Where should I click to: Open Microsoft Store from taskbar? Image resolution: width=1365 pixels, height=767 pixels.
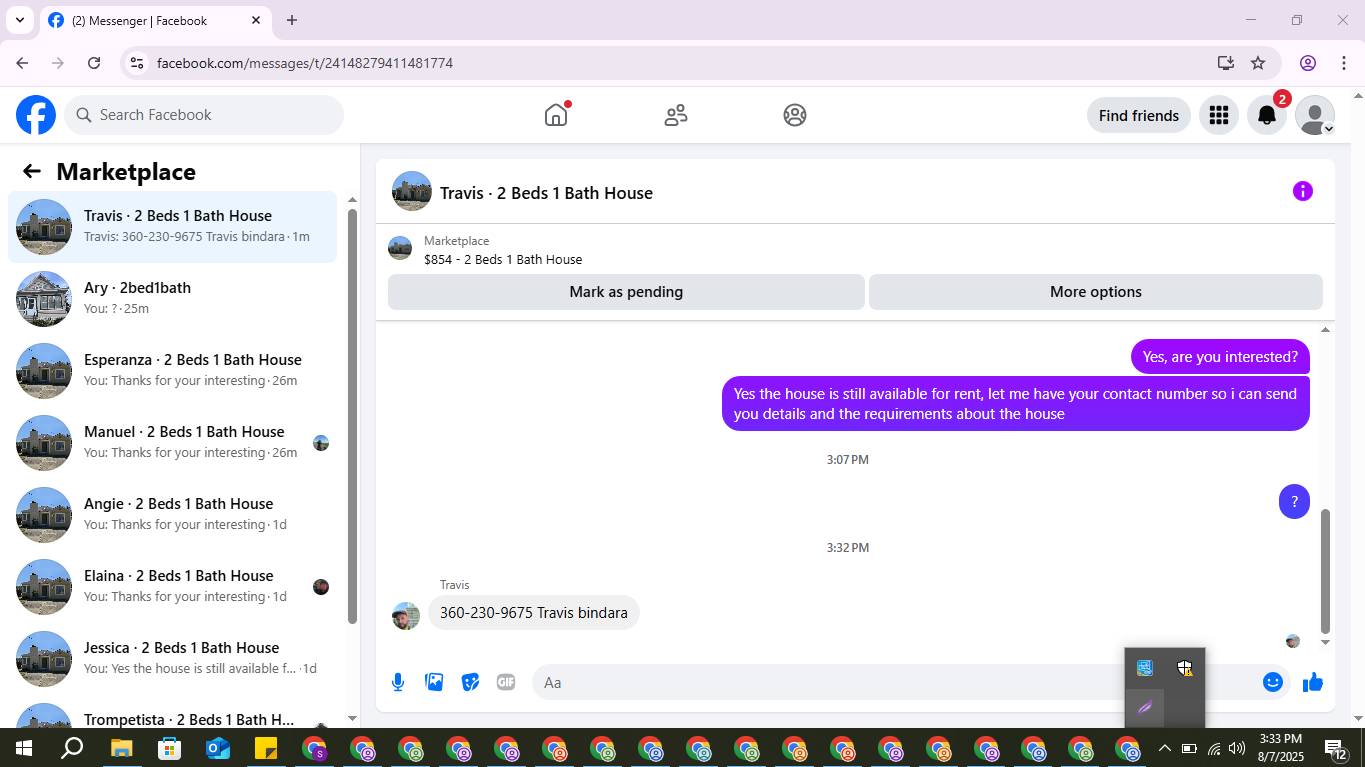point(169,748)
